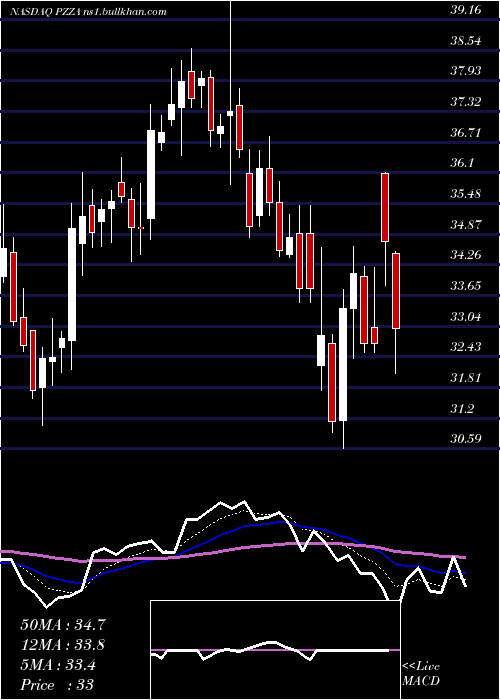Image resolution: width=500 pixels, height=700 pixels.
Task: Click the 32.43 price axis label
Action: pyautogui.click(x=466, y=346)
